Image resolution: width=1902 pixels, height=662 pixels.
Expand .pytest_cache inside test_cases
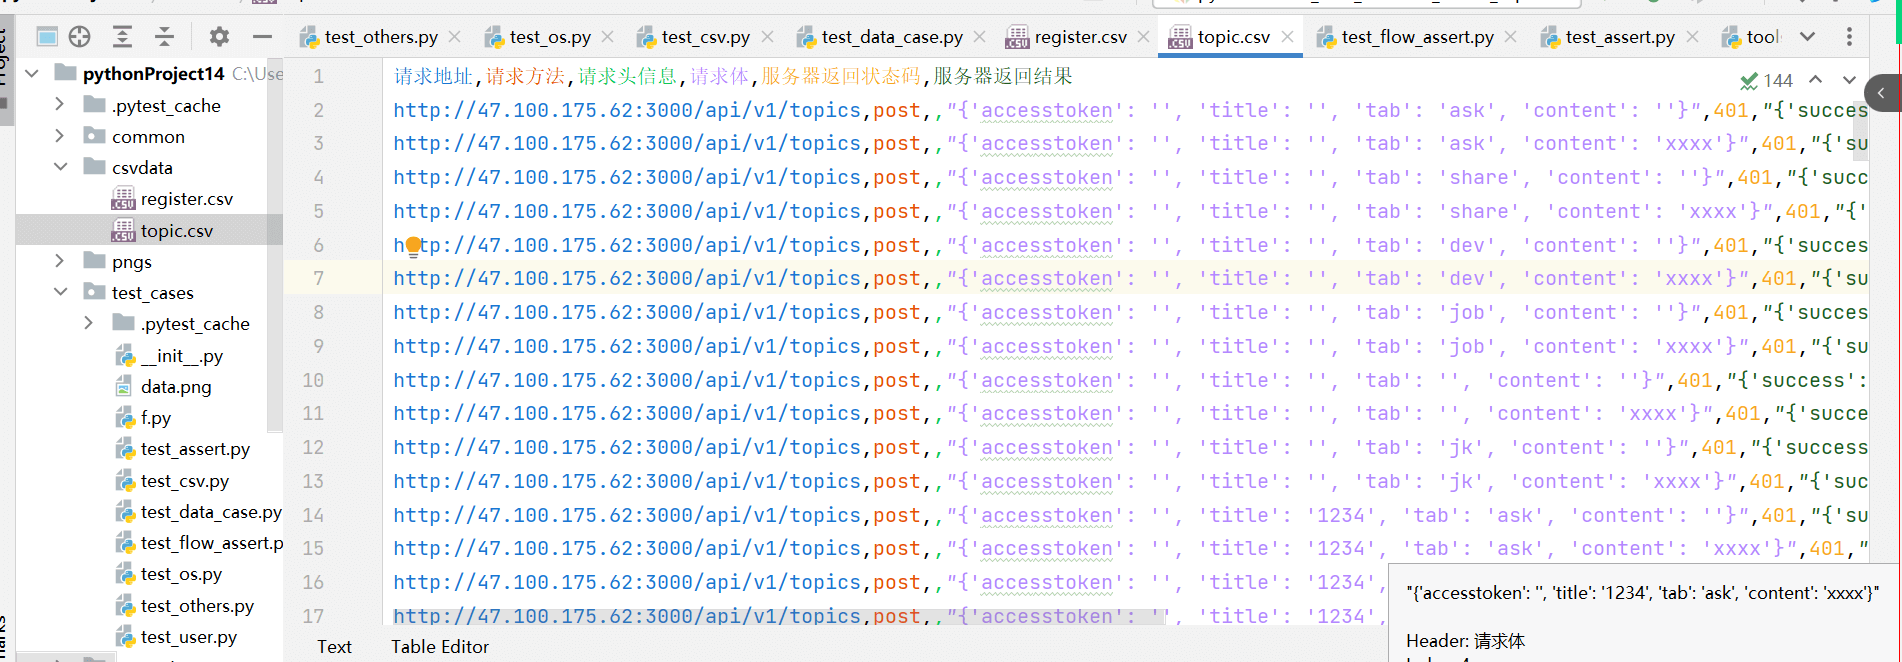coord(88,322)
